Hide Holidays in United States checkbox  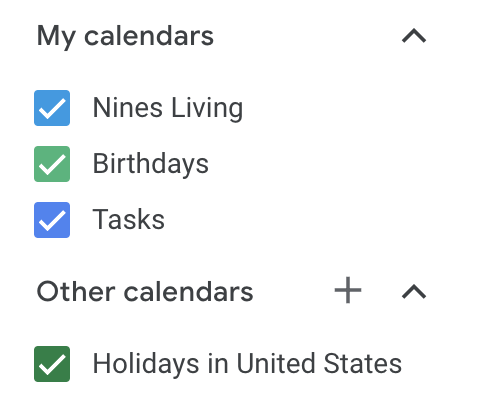click(52, 364)
